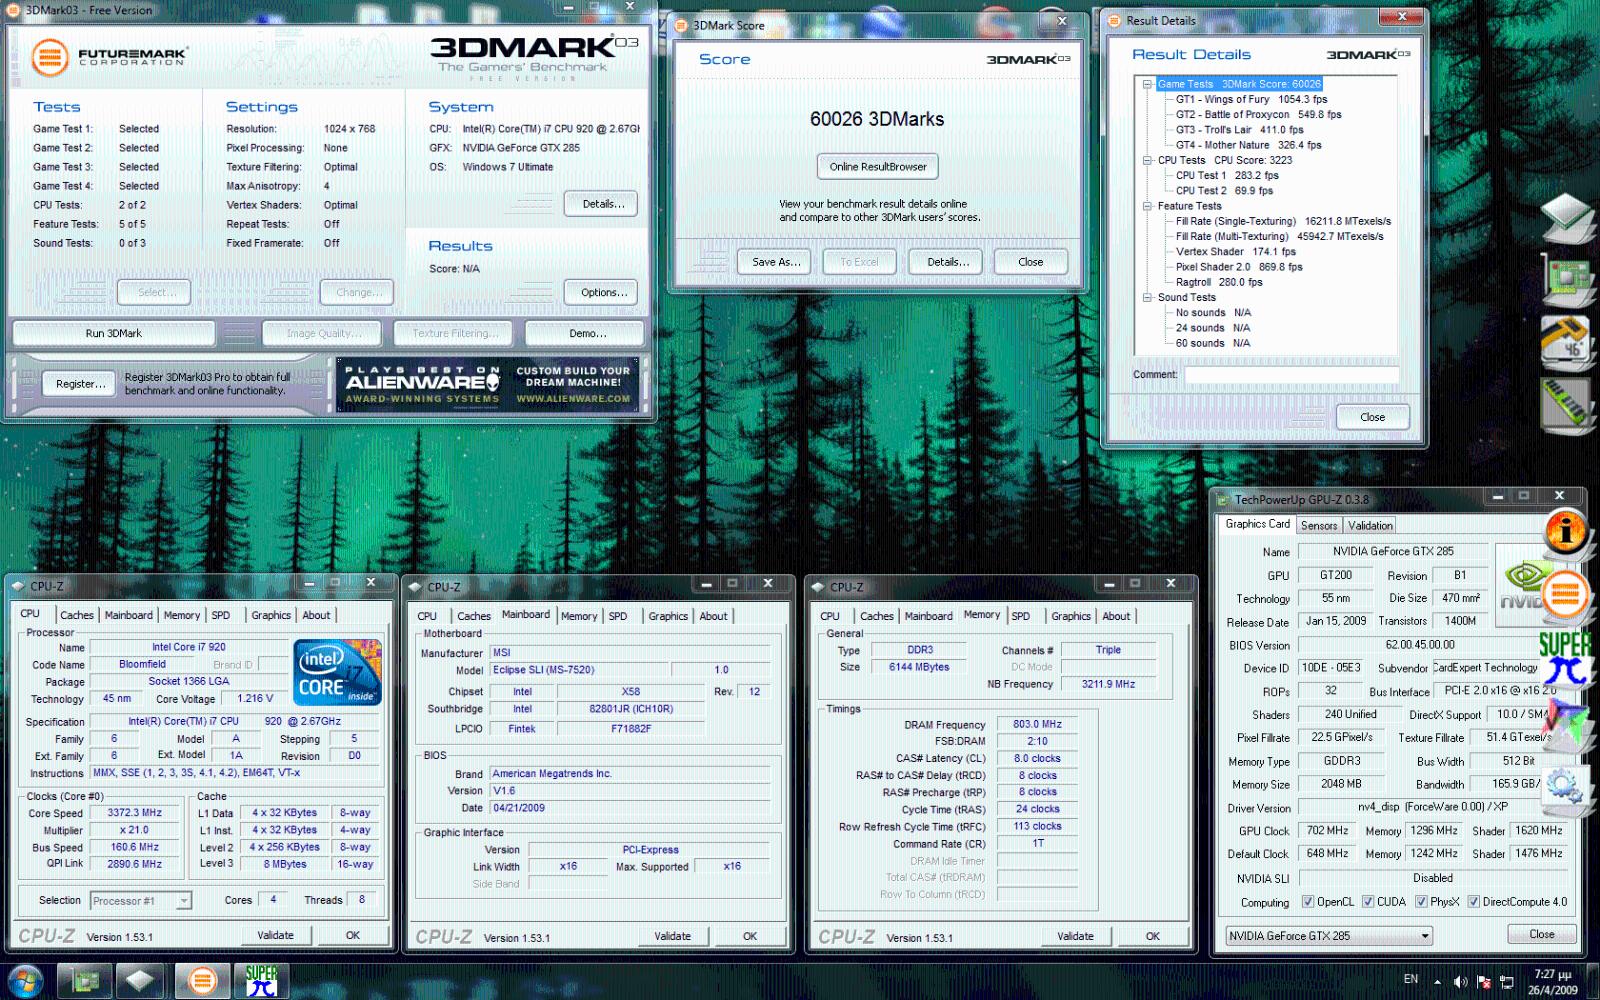The height and width of the screenshot is (1000, 1600).
Task: Toggle the CUDA checkbox in GPU-Z
Action: click(1367, 902)
